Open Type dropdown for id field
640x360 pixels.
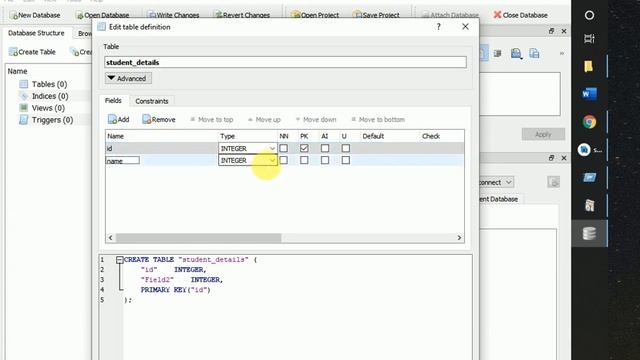(248, 148)
